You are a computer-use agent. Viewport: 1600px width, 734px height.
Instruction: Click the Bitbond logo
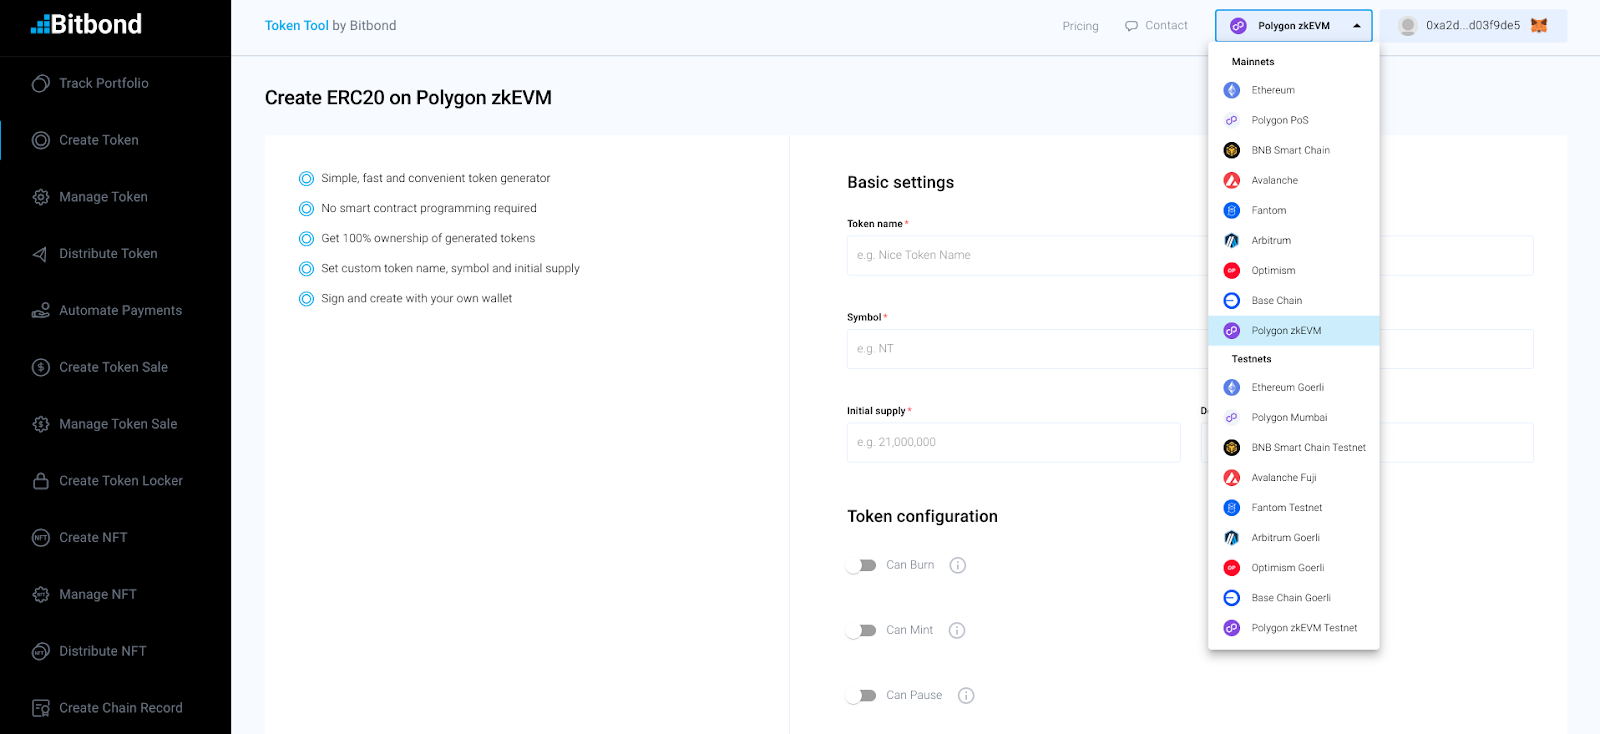click(x=86, y=25)
